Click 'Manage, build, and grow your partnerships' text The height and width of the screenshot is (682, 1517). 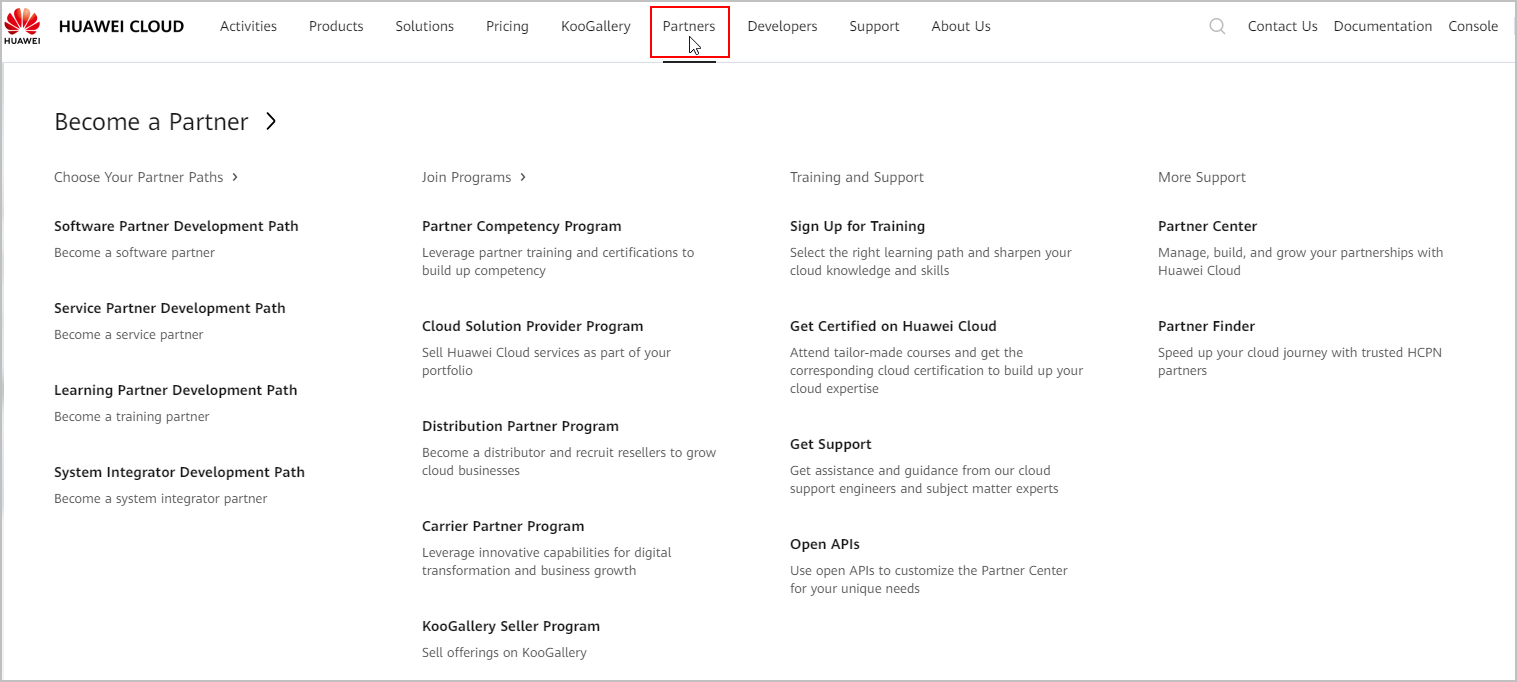[1301, 262]
